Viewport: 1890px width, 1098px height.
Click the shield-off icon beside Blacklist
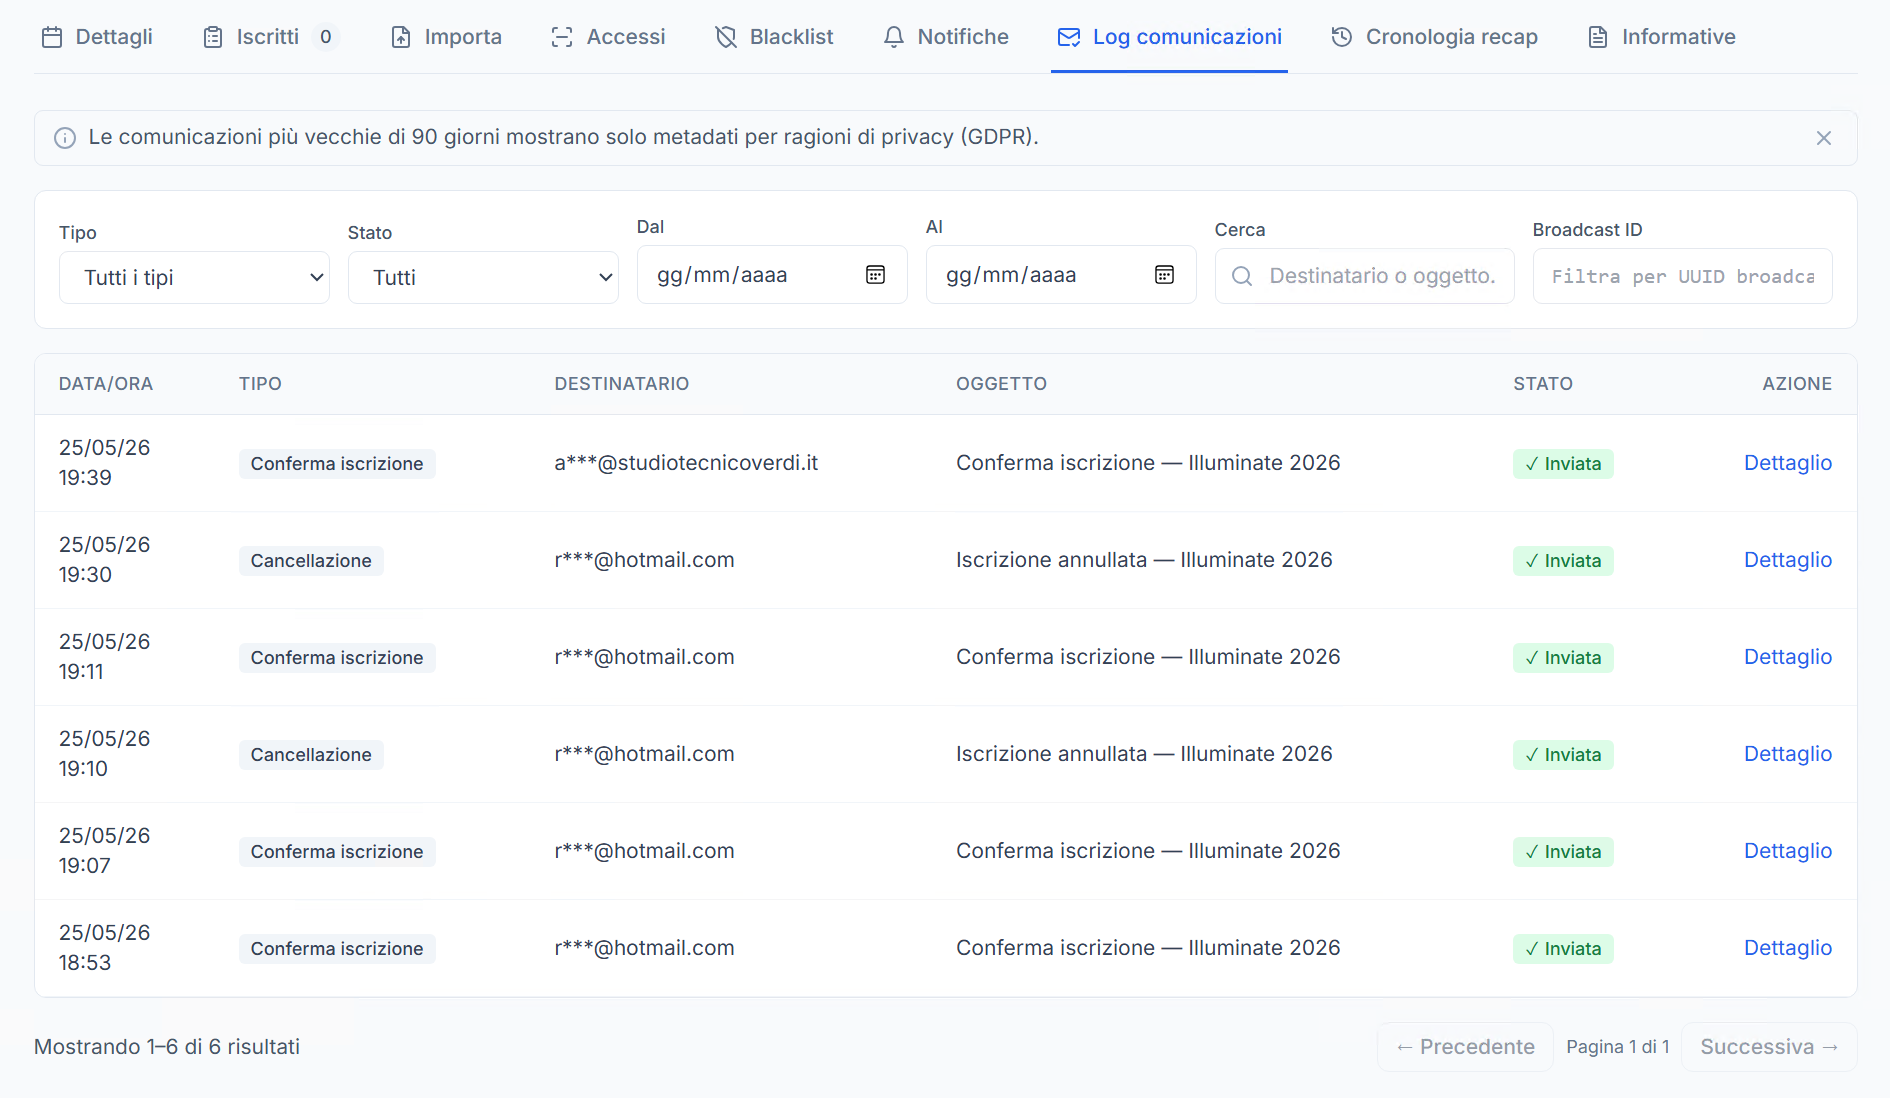(x=726, y=37)
